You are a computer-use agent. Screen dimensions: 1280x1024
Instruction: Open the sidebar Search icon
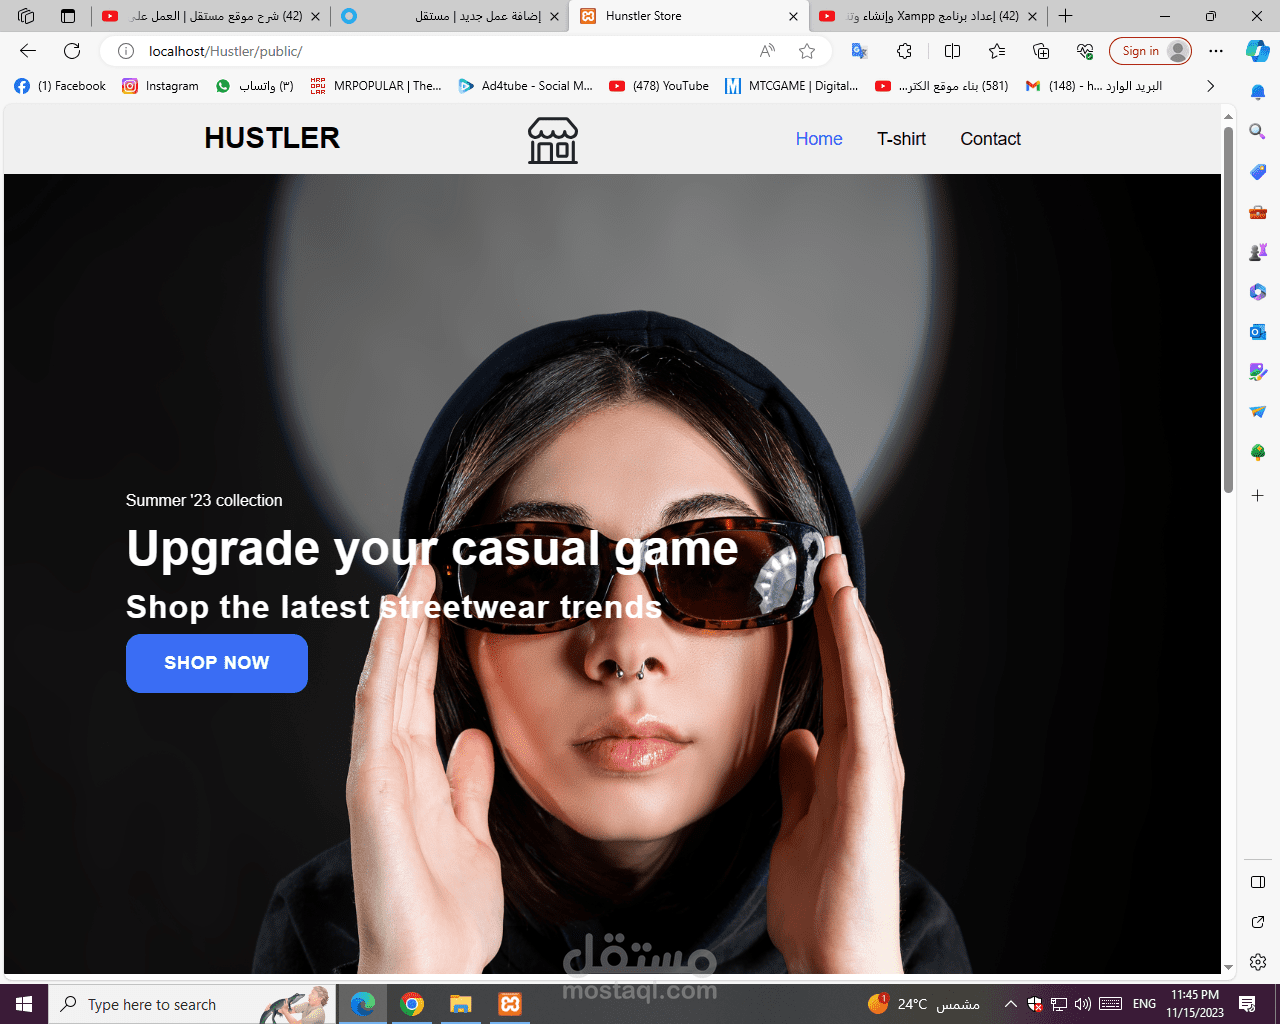(x=1258, y=131)
